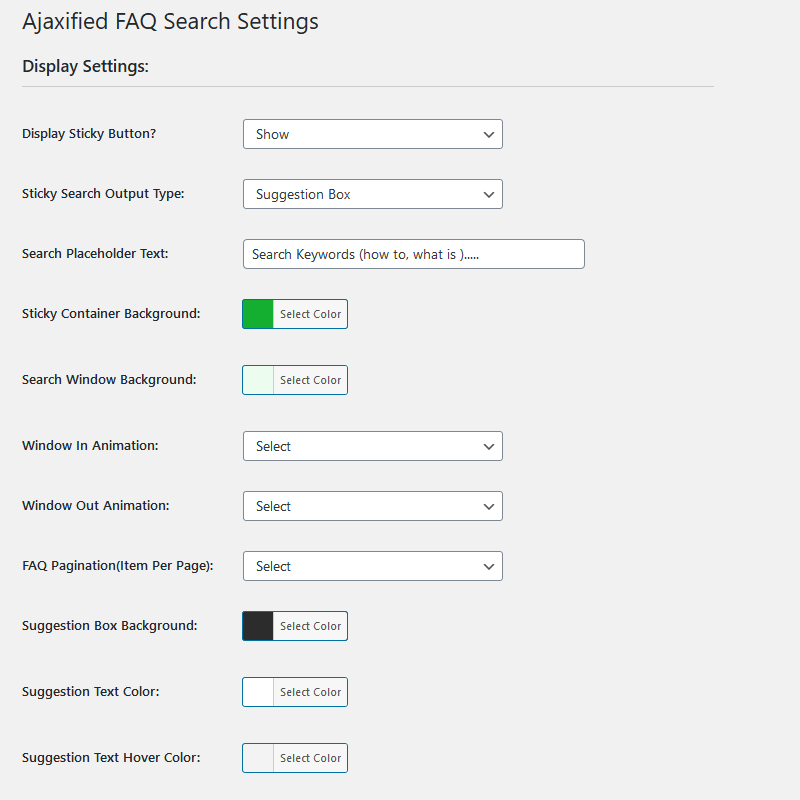Click the green Sticky Container Background swatch
Screen dimensions: 800x800
click(256, 313)
